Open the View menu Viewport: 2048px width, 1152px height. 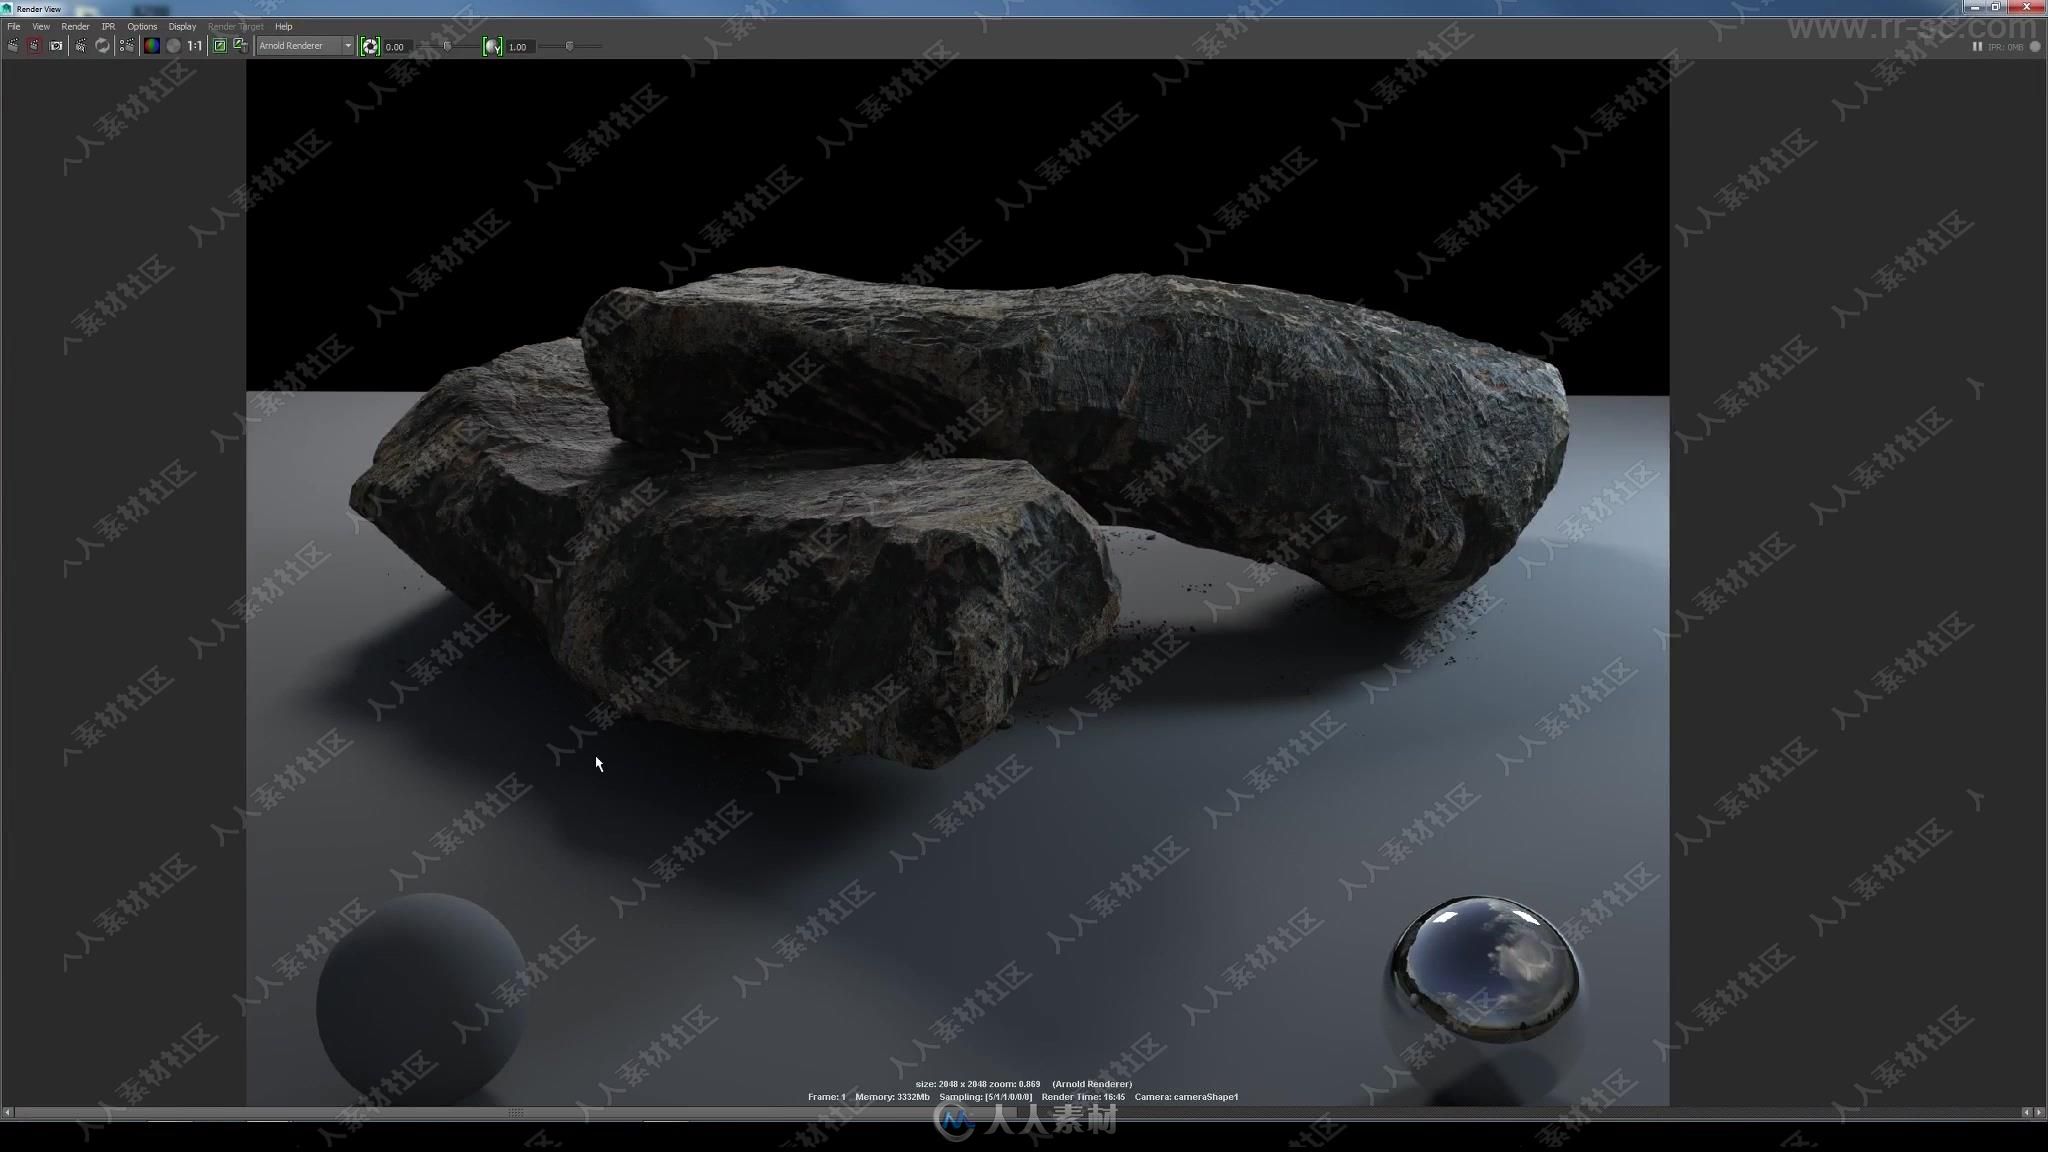[x=41, y=27]
